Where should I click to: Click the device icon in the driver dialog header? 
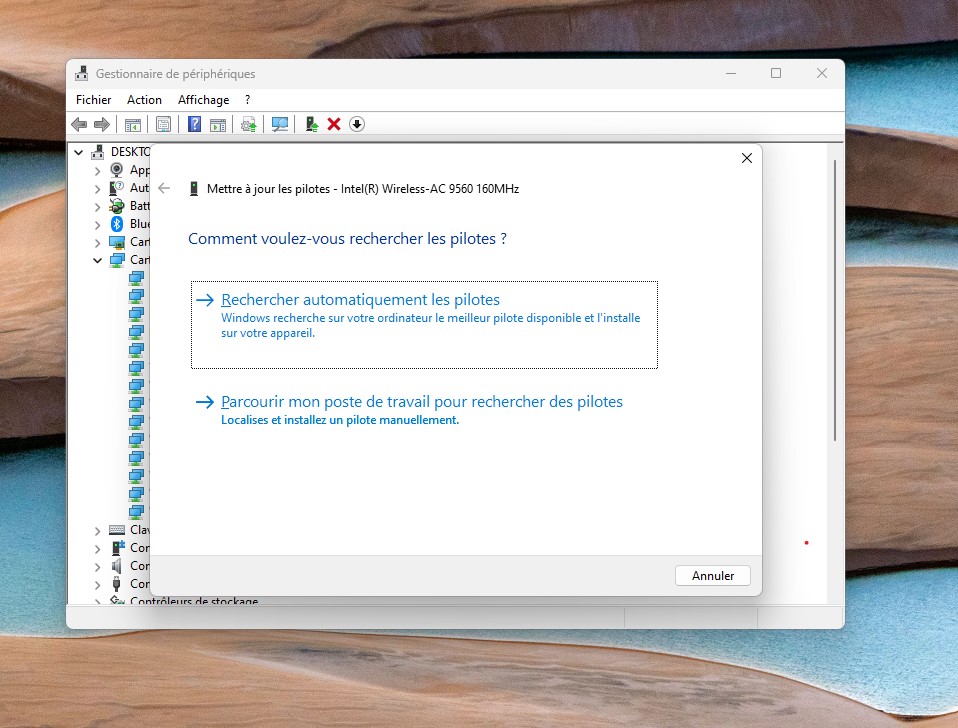point(194,189)
